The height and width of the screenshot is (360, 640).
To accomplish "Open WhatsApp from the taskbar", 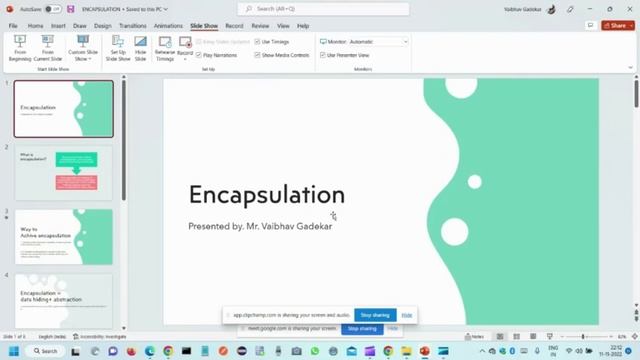I will pos(315,351).
